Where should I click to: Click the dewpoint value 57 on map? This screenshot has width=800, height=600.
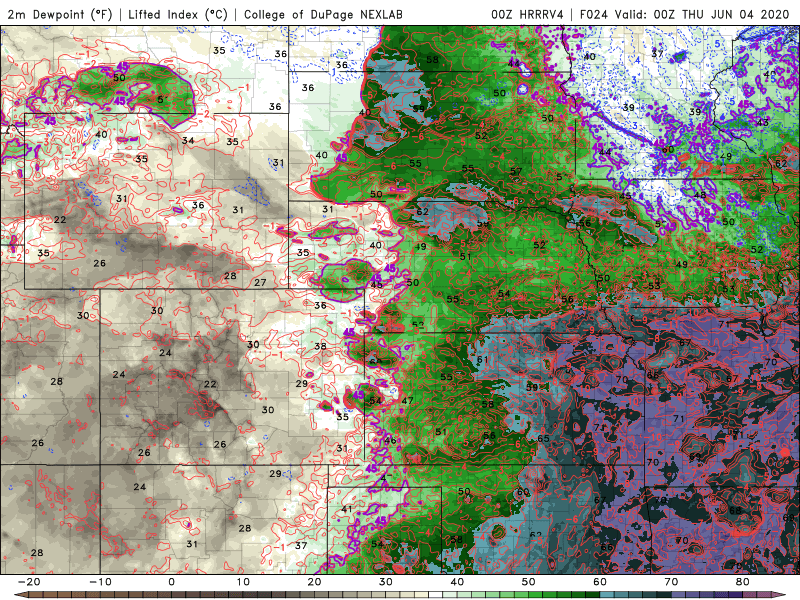coord(516,171)
